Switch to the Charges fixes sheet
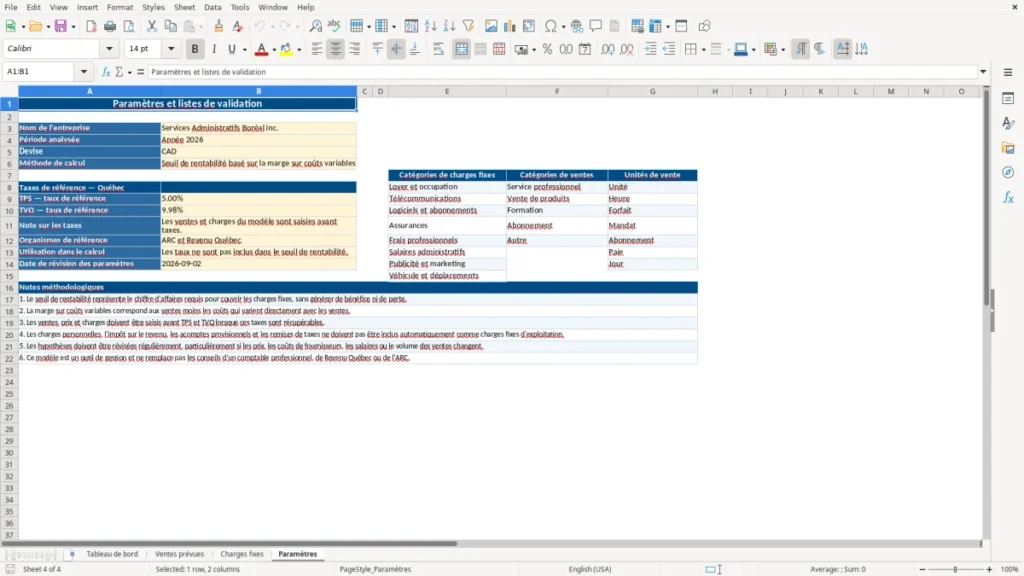The width and height of the screenshot is (1024, 576). click(242, 554)
